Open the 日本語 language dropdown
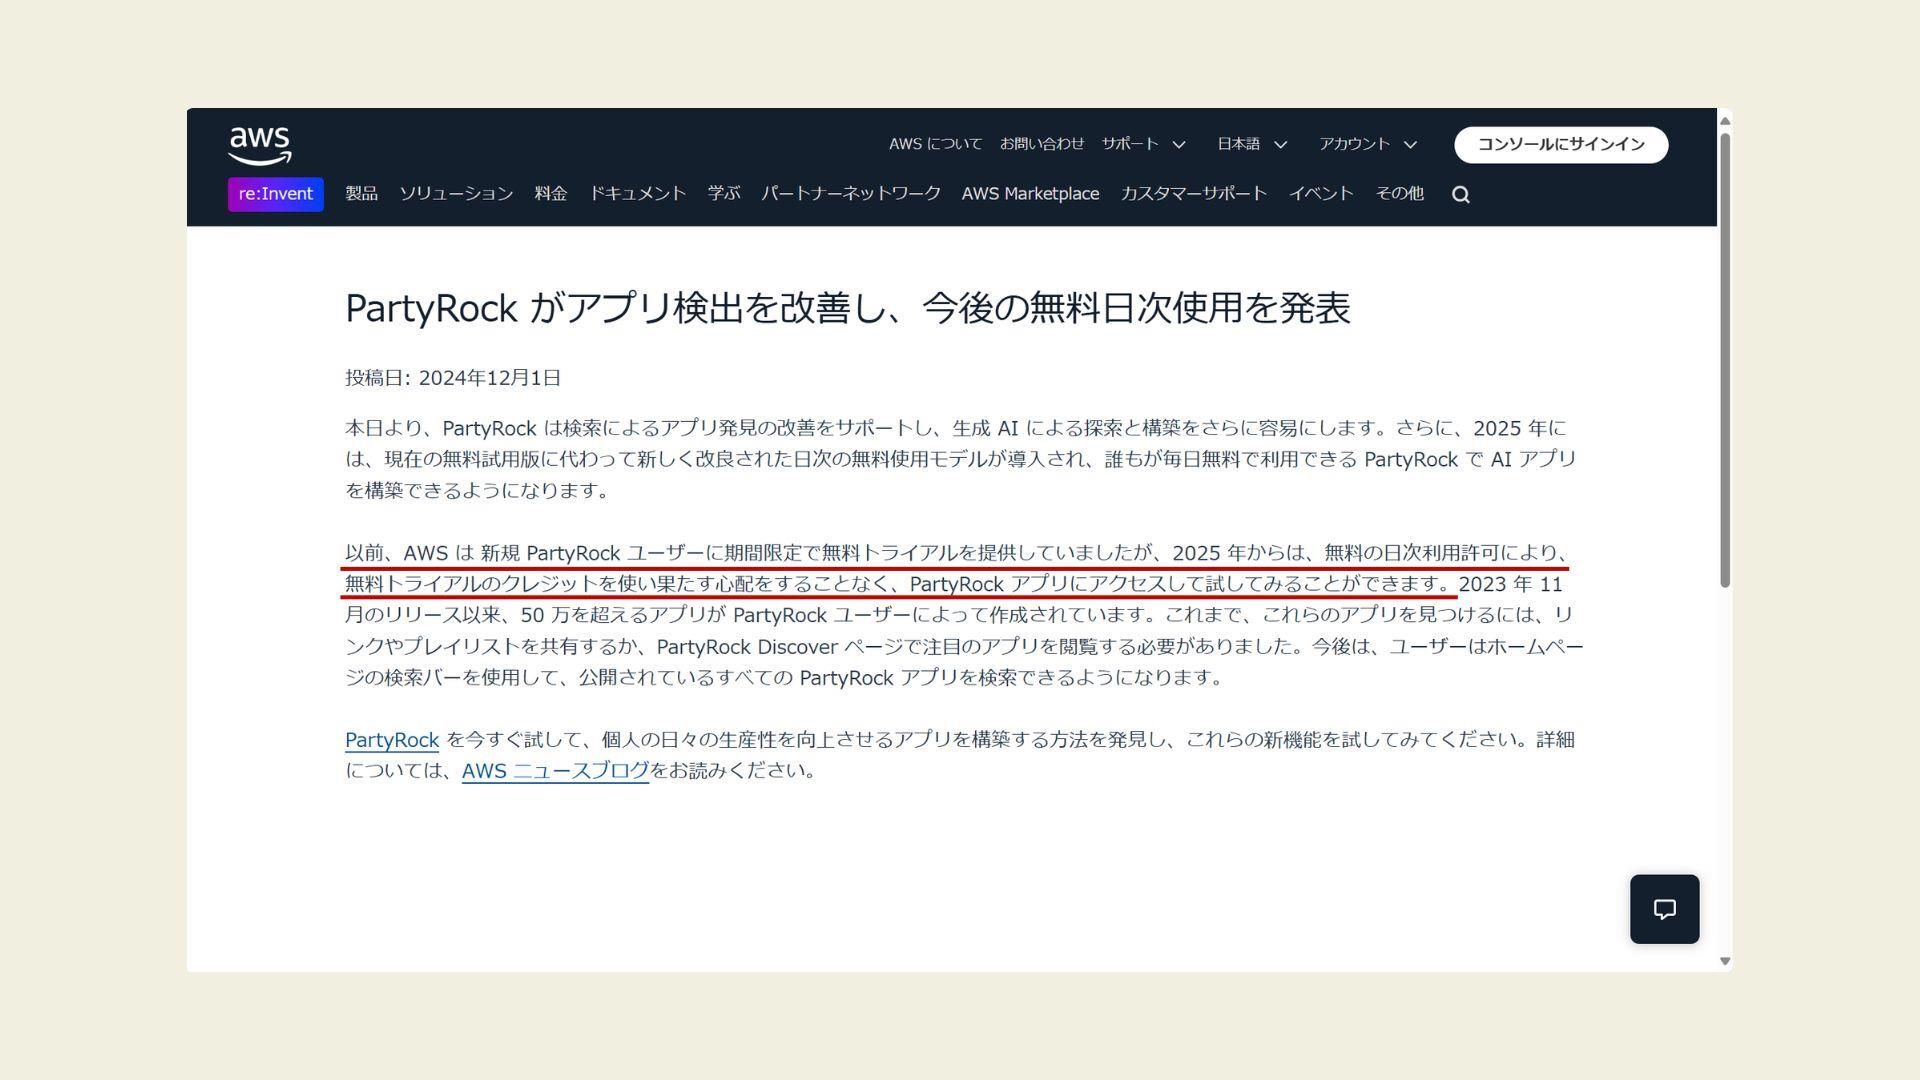The width and height of the screenshot is (1920, 1080). tap(1252, 144)
